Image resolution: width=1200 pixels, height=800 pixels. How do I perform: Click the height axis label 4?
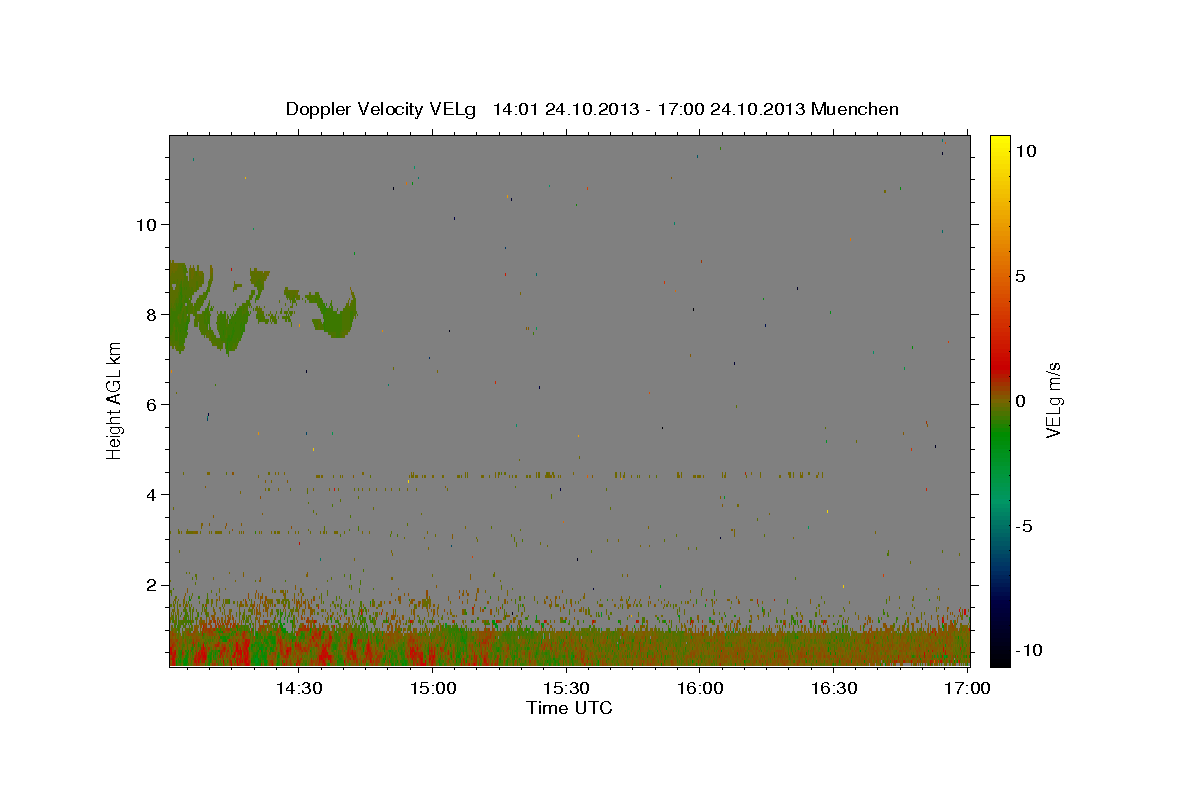(x=149, y=494)
